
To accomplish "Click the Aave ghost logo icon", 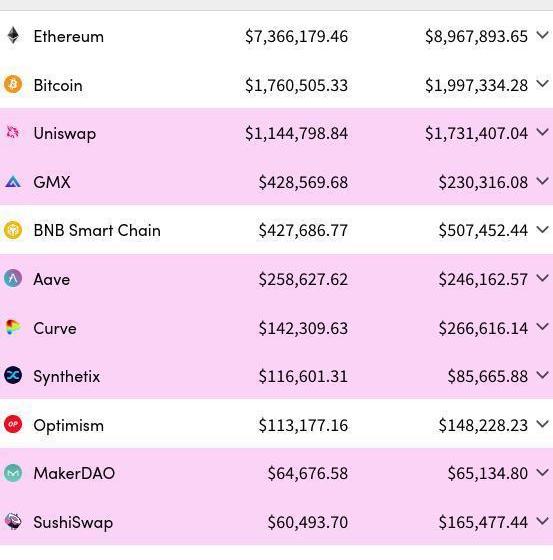I will point(13,279).
